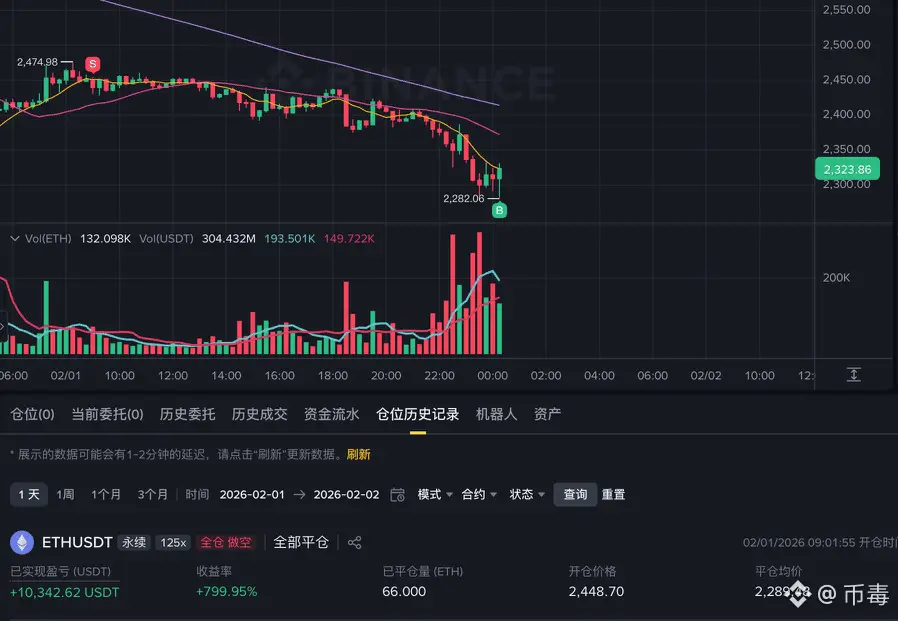Viewport: 898px width, 621px height.
Task: Click the 全仓 做空 cross short badge
Action: 226,543
